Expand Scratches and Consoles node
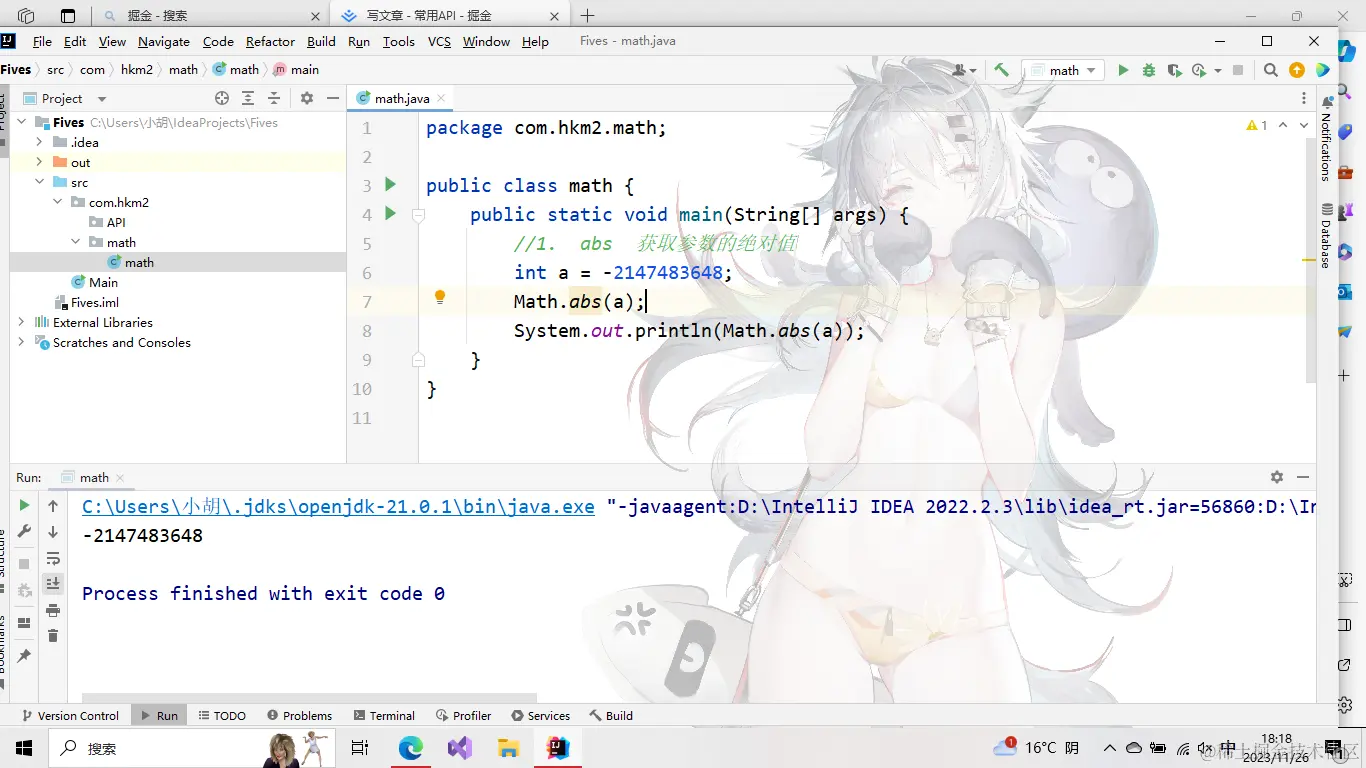This screenshot has width=1366, height=768. tap(21, 342)
